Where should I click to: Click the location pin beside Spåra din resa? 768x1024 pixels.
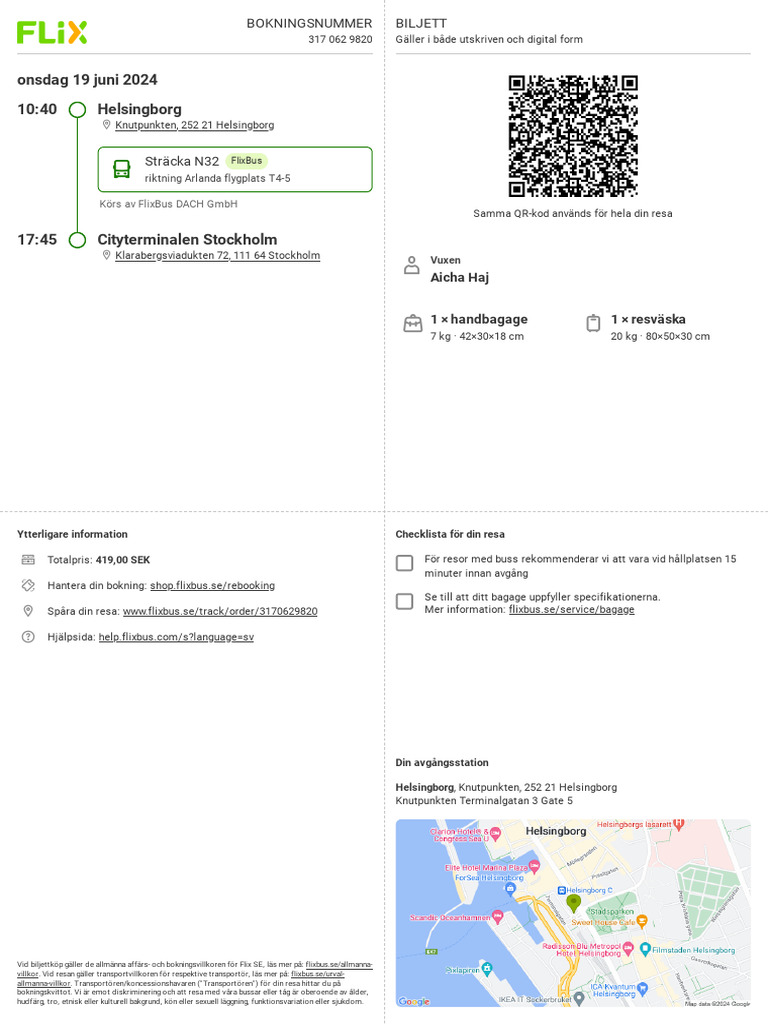click(x=28, y=611)
